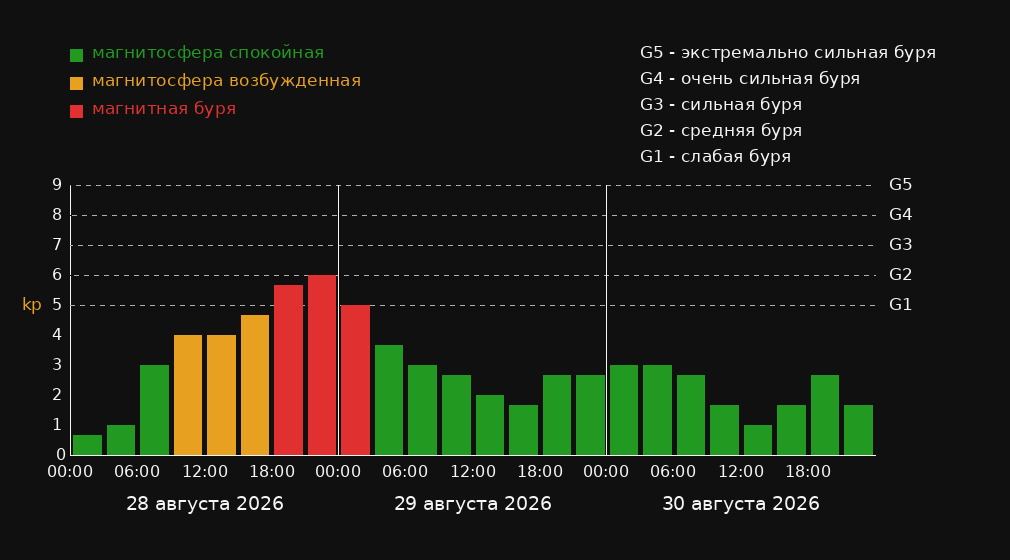Click the '30 августа 2026' date label
The height and width of the screenshot is (560, 1010).
(741, 504)
